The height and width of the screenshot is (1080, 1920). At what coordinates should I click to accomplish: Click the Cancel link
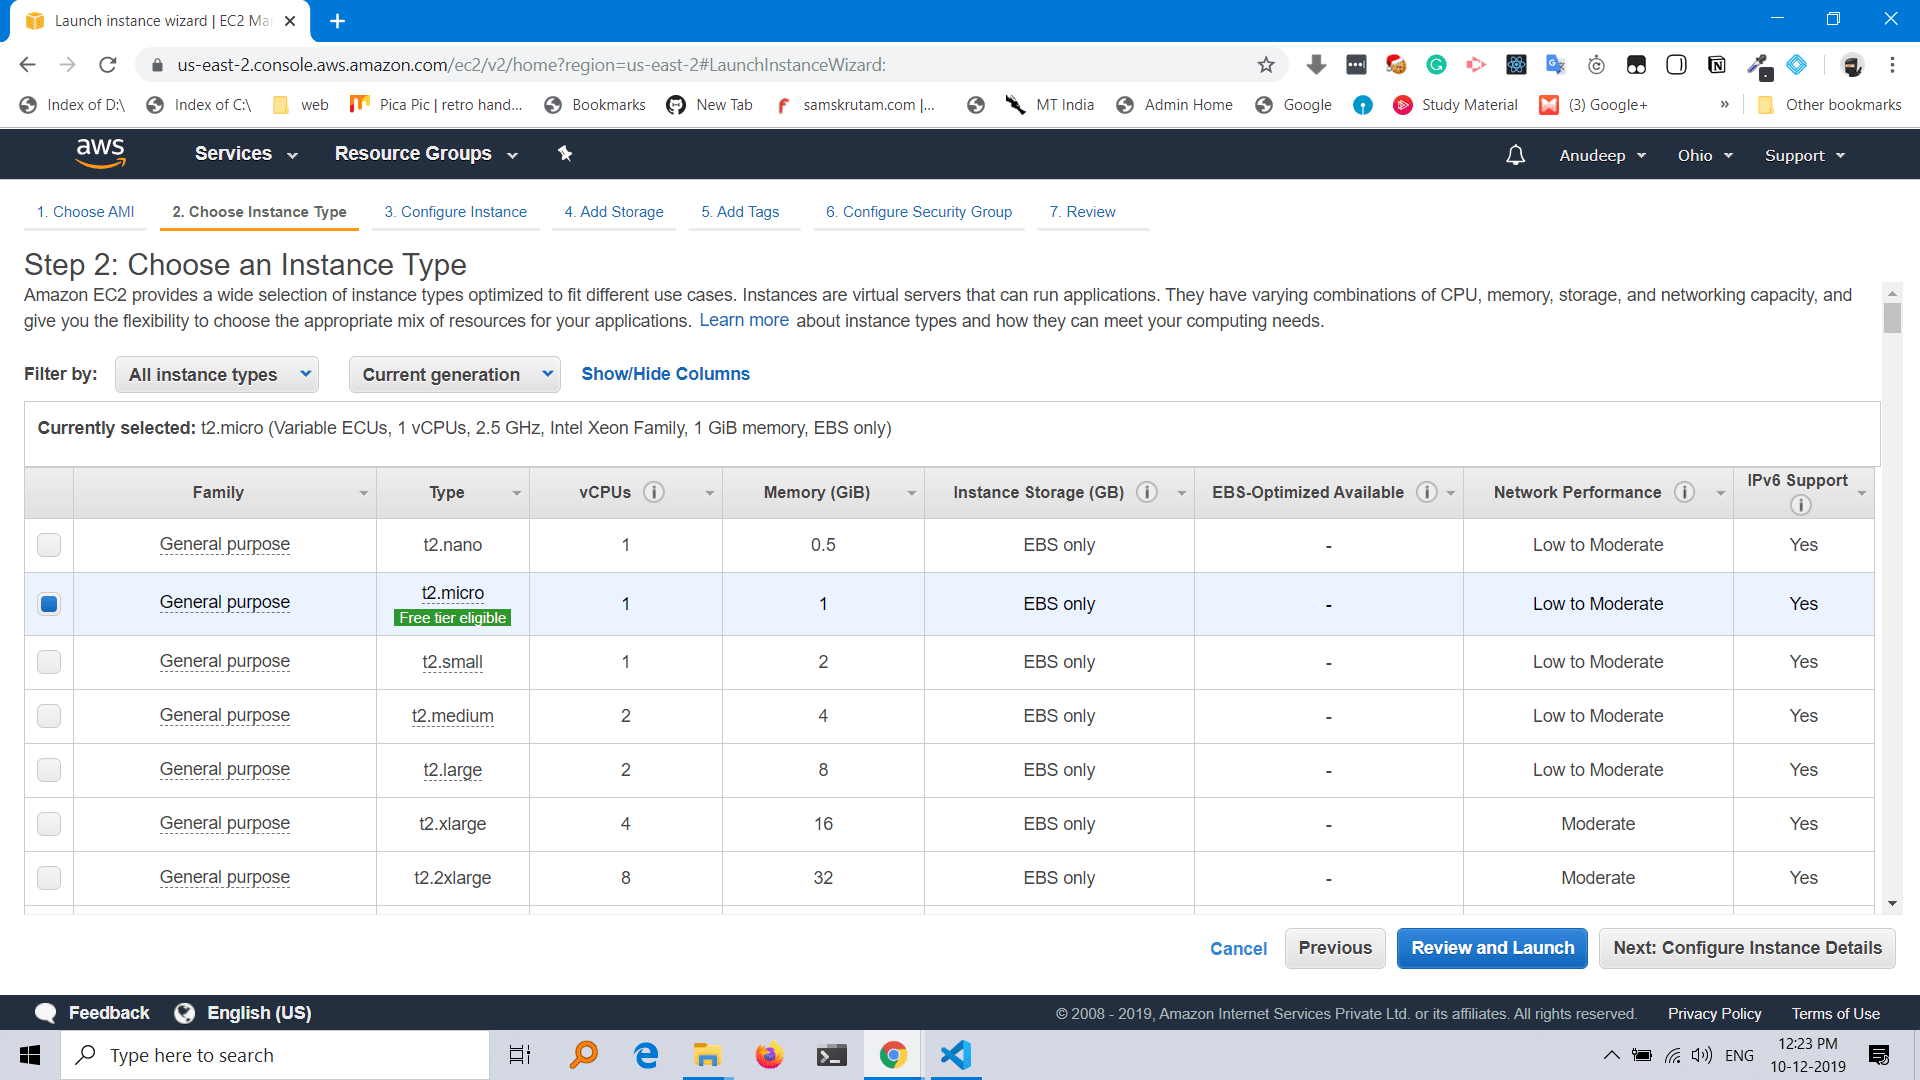tap(1238, 949)
